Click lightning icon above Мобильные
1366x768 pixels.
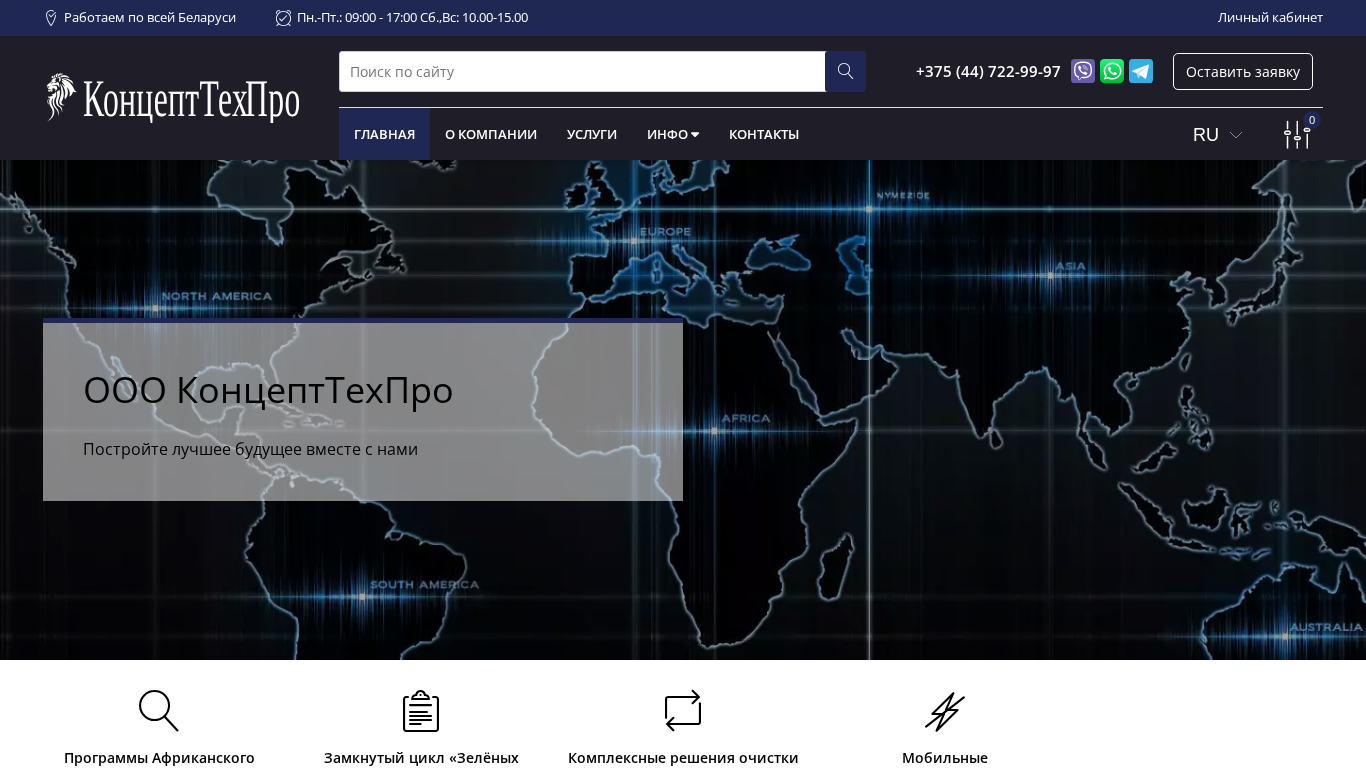pyautogui.click(x=945, y=711)
